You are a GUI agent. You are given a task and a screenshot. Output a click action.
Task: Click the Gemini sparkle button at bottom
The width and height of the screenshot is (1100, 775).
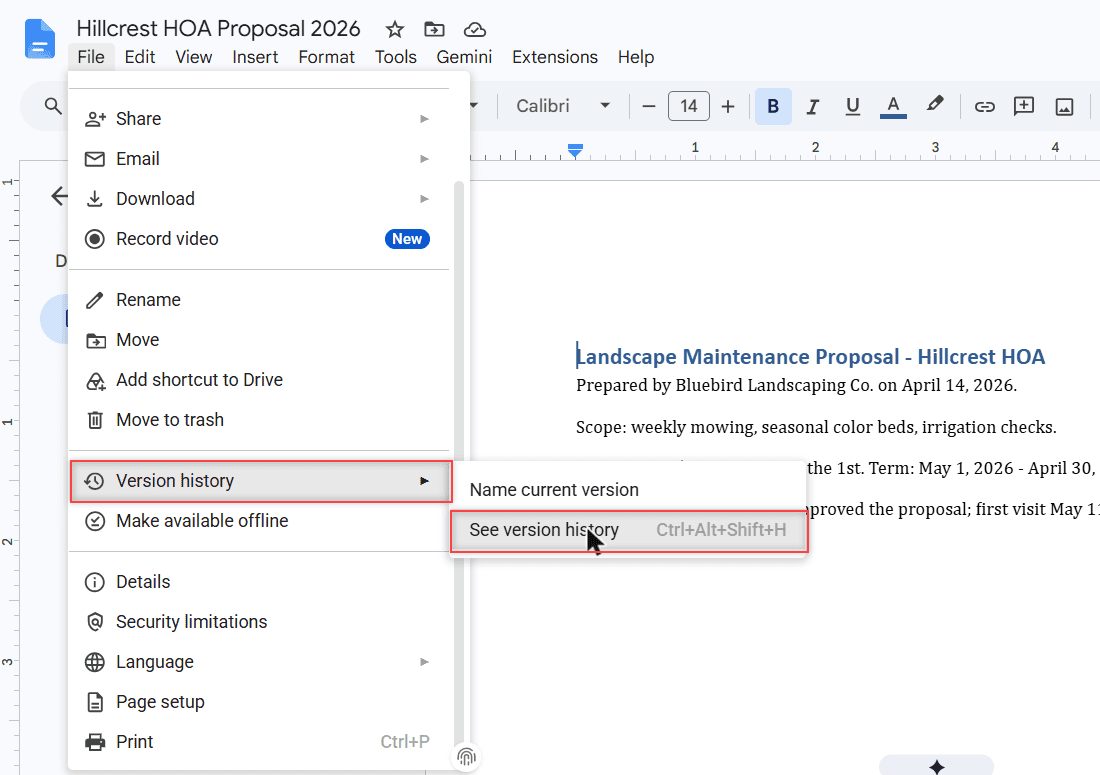[x=937, y=767]
